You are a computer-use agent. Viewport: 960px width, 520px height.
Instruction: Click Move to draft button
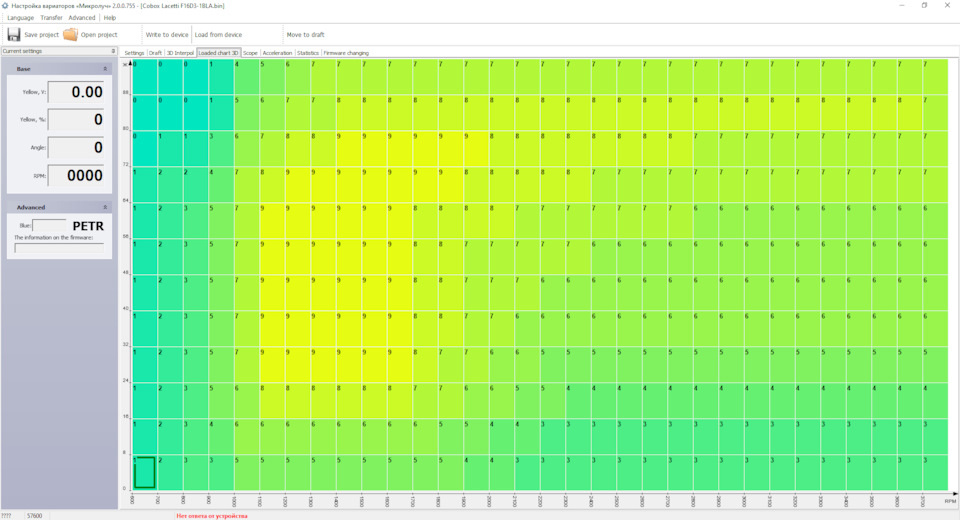(x=305, y=34)
